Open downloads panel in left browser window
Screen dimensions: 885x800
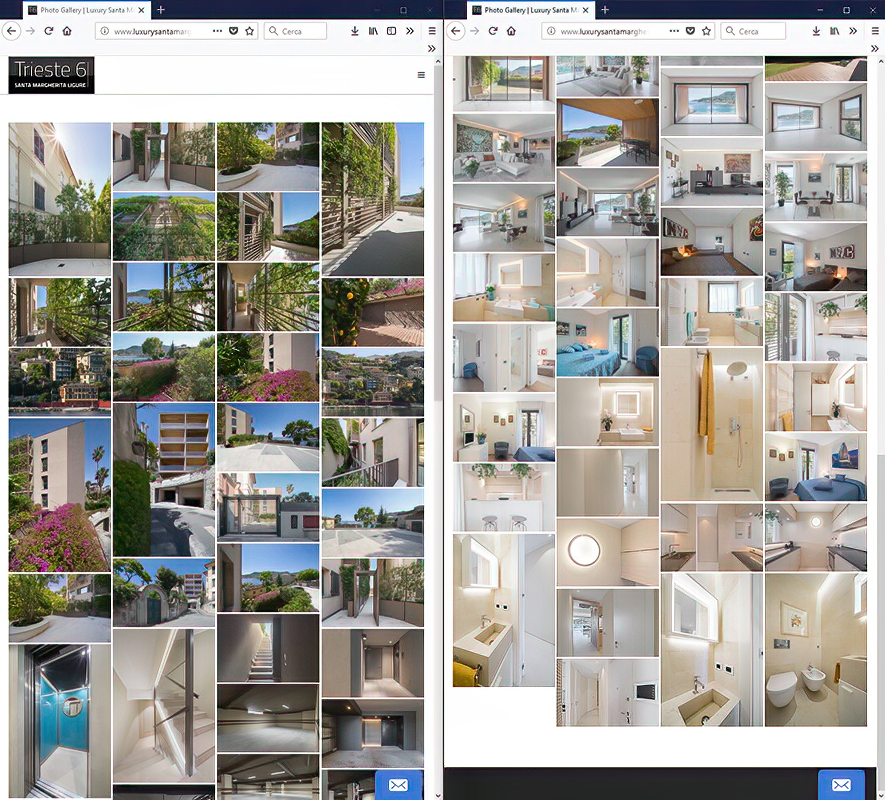pos(354,31)
